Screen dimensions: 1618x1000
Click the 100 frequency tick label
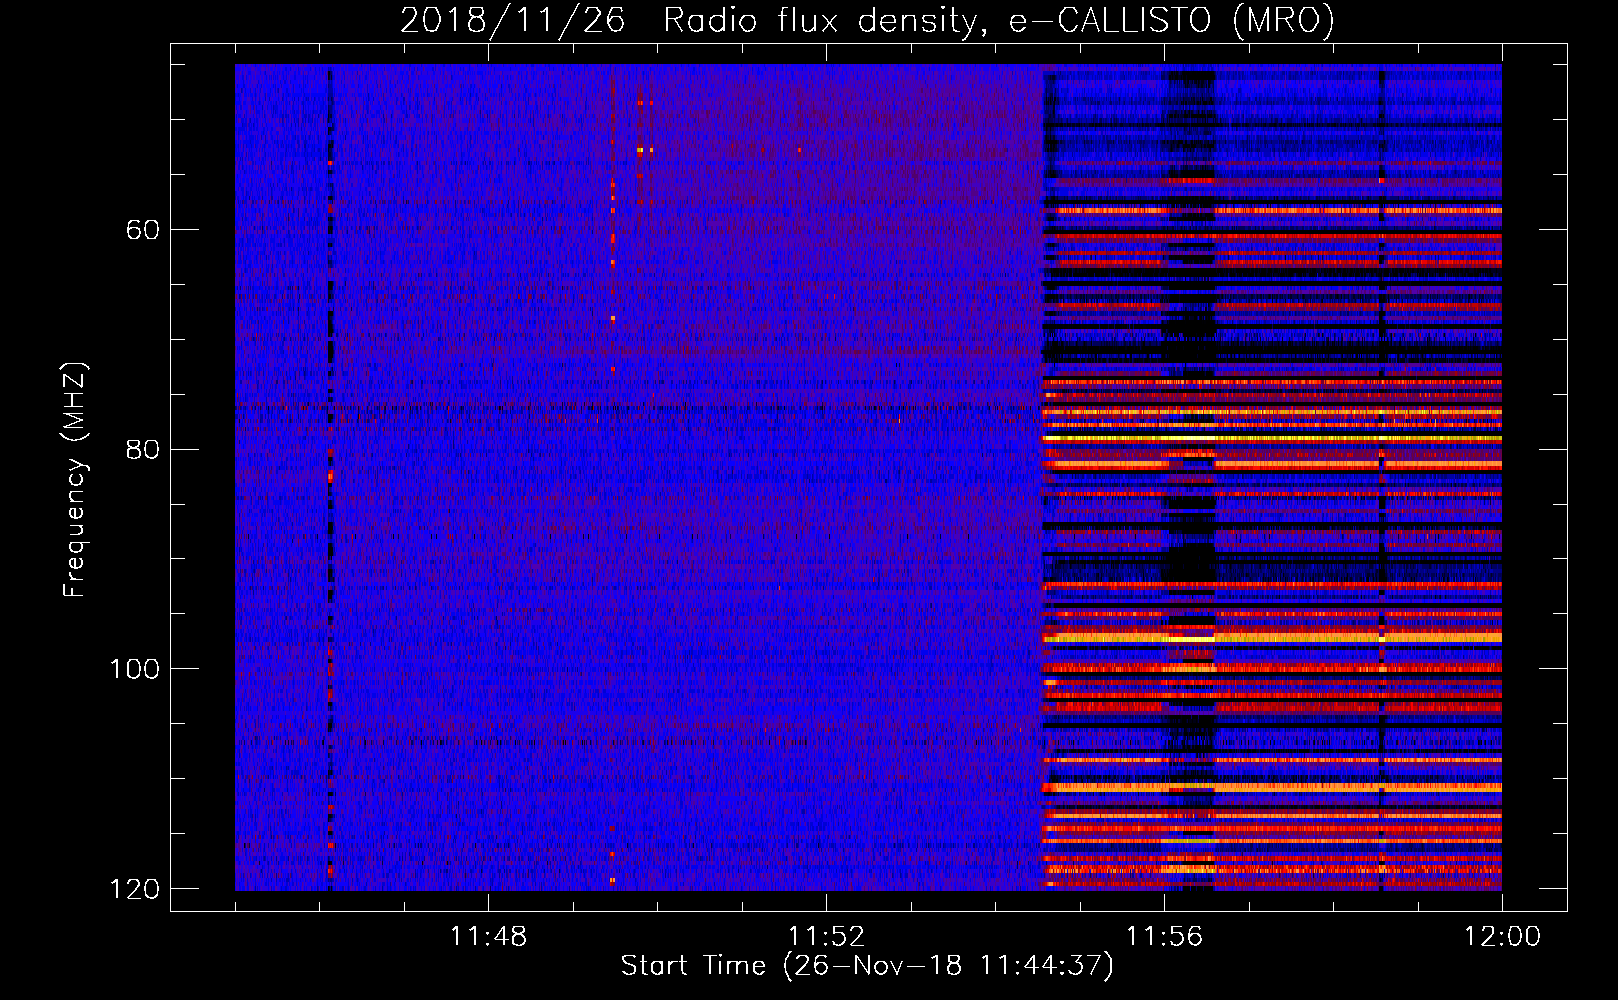[134, 669]
